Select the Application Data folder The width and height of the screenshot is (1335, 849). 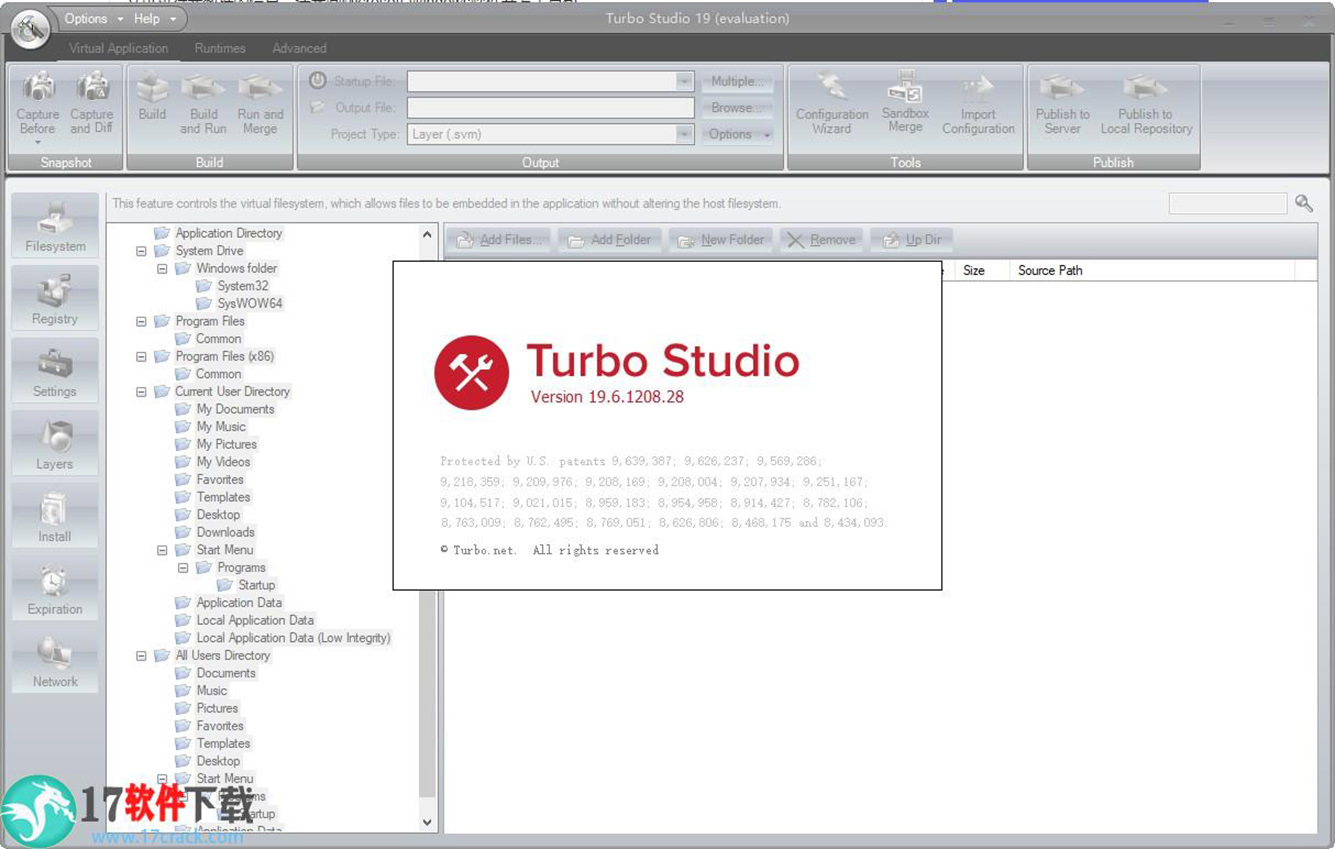point(239,603)
